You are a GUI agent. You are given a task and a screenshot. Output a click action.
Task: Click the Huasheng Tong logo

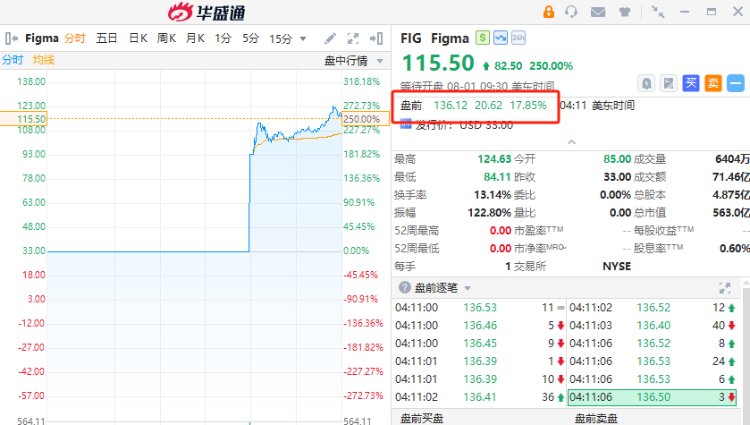(x=206, y=12)
